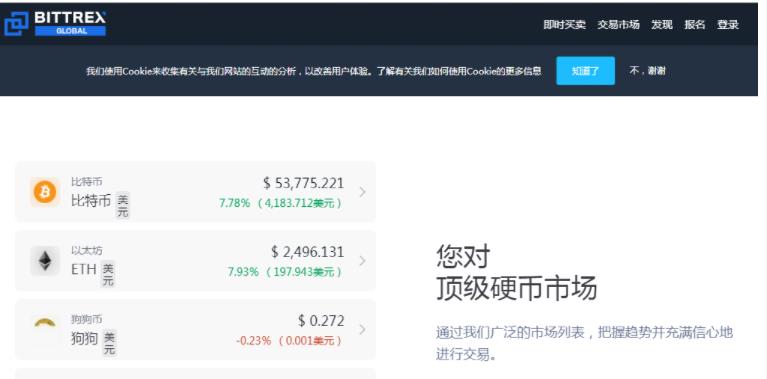Decline cookies via 不，谢谢
The image size is (767, 379).
(x=647, y=71)
